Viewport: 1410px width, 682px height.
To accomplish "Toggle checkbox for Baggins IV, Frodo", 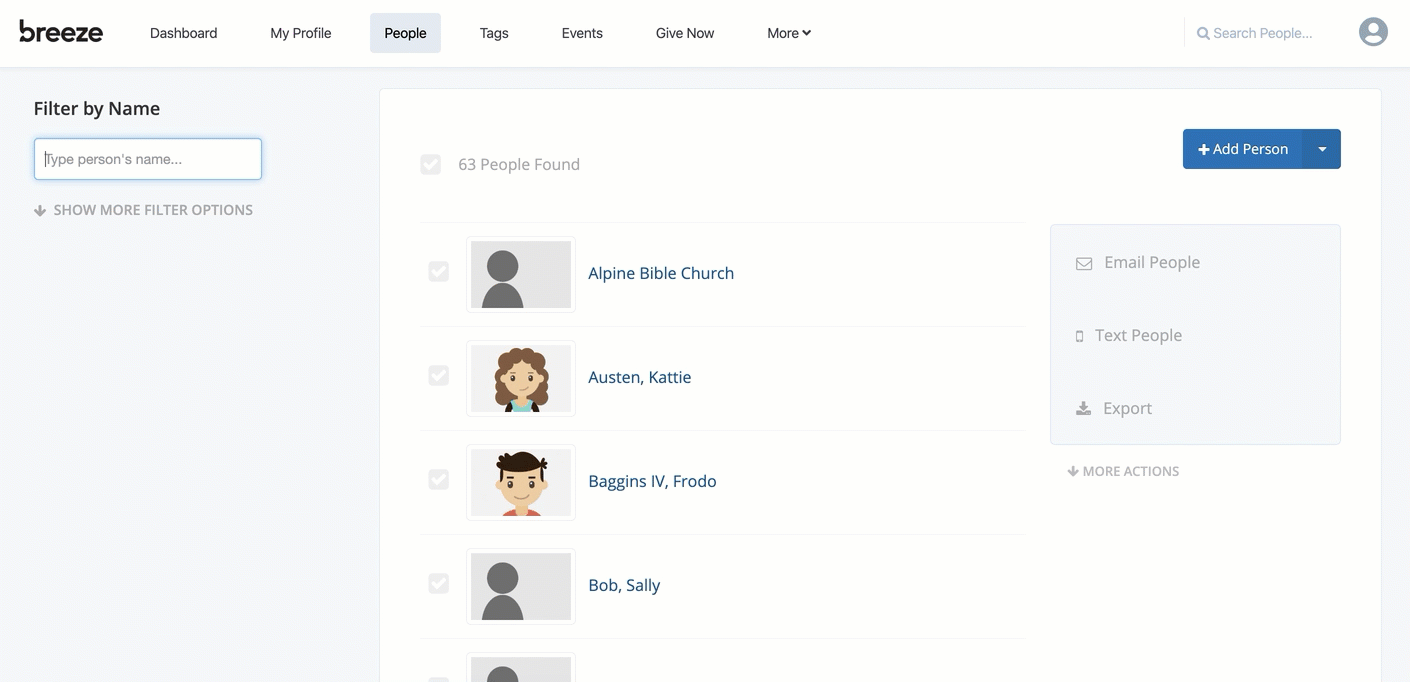I will pyautogui.click(x=439, y=480).
